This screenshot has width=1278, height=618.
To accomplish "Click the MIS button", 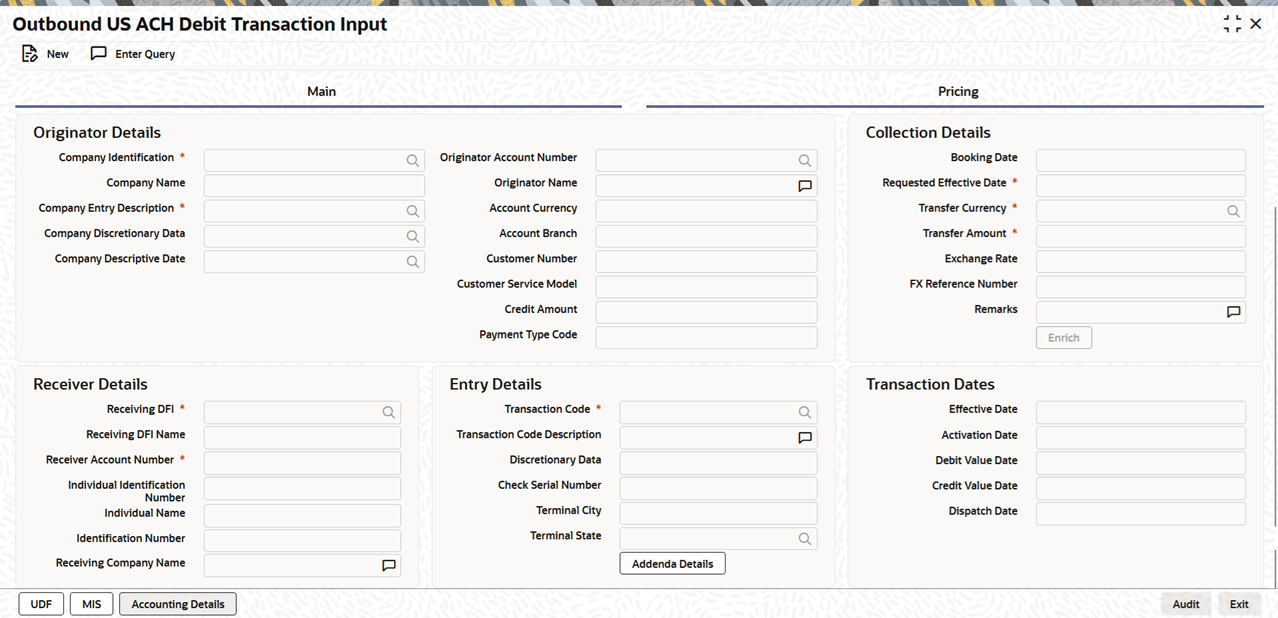I will (92, 604).
